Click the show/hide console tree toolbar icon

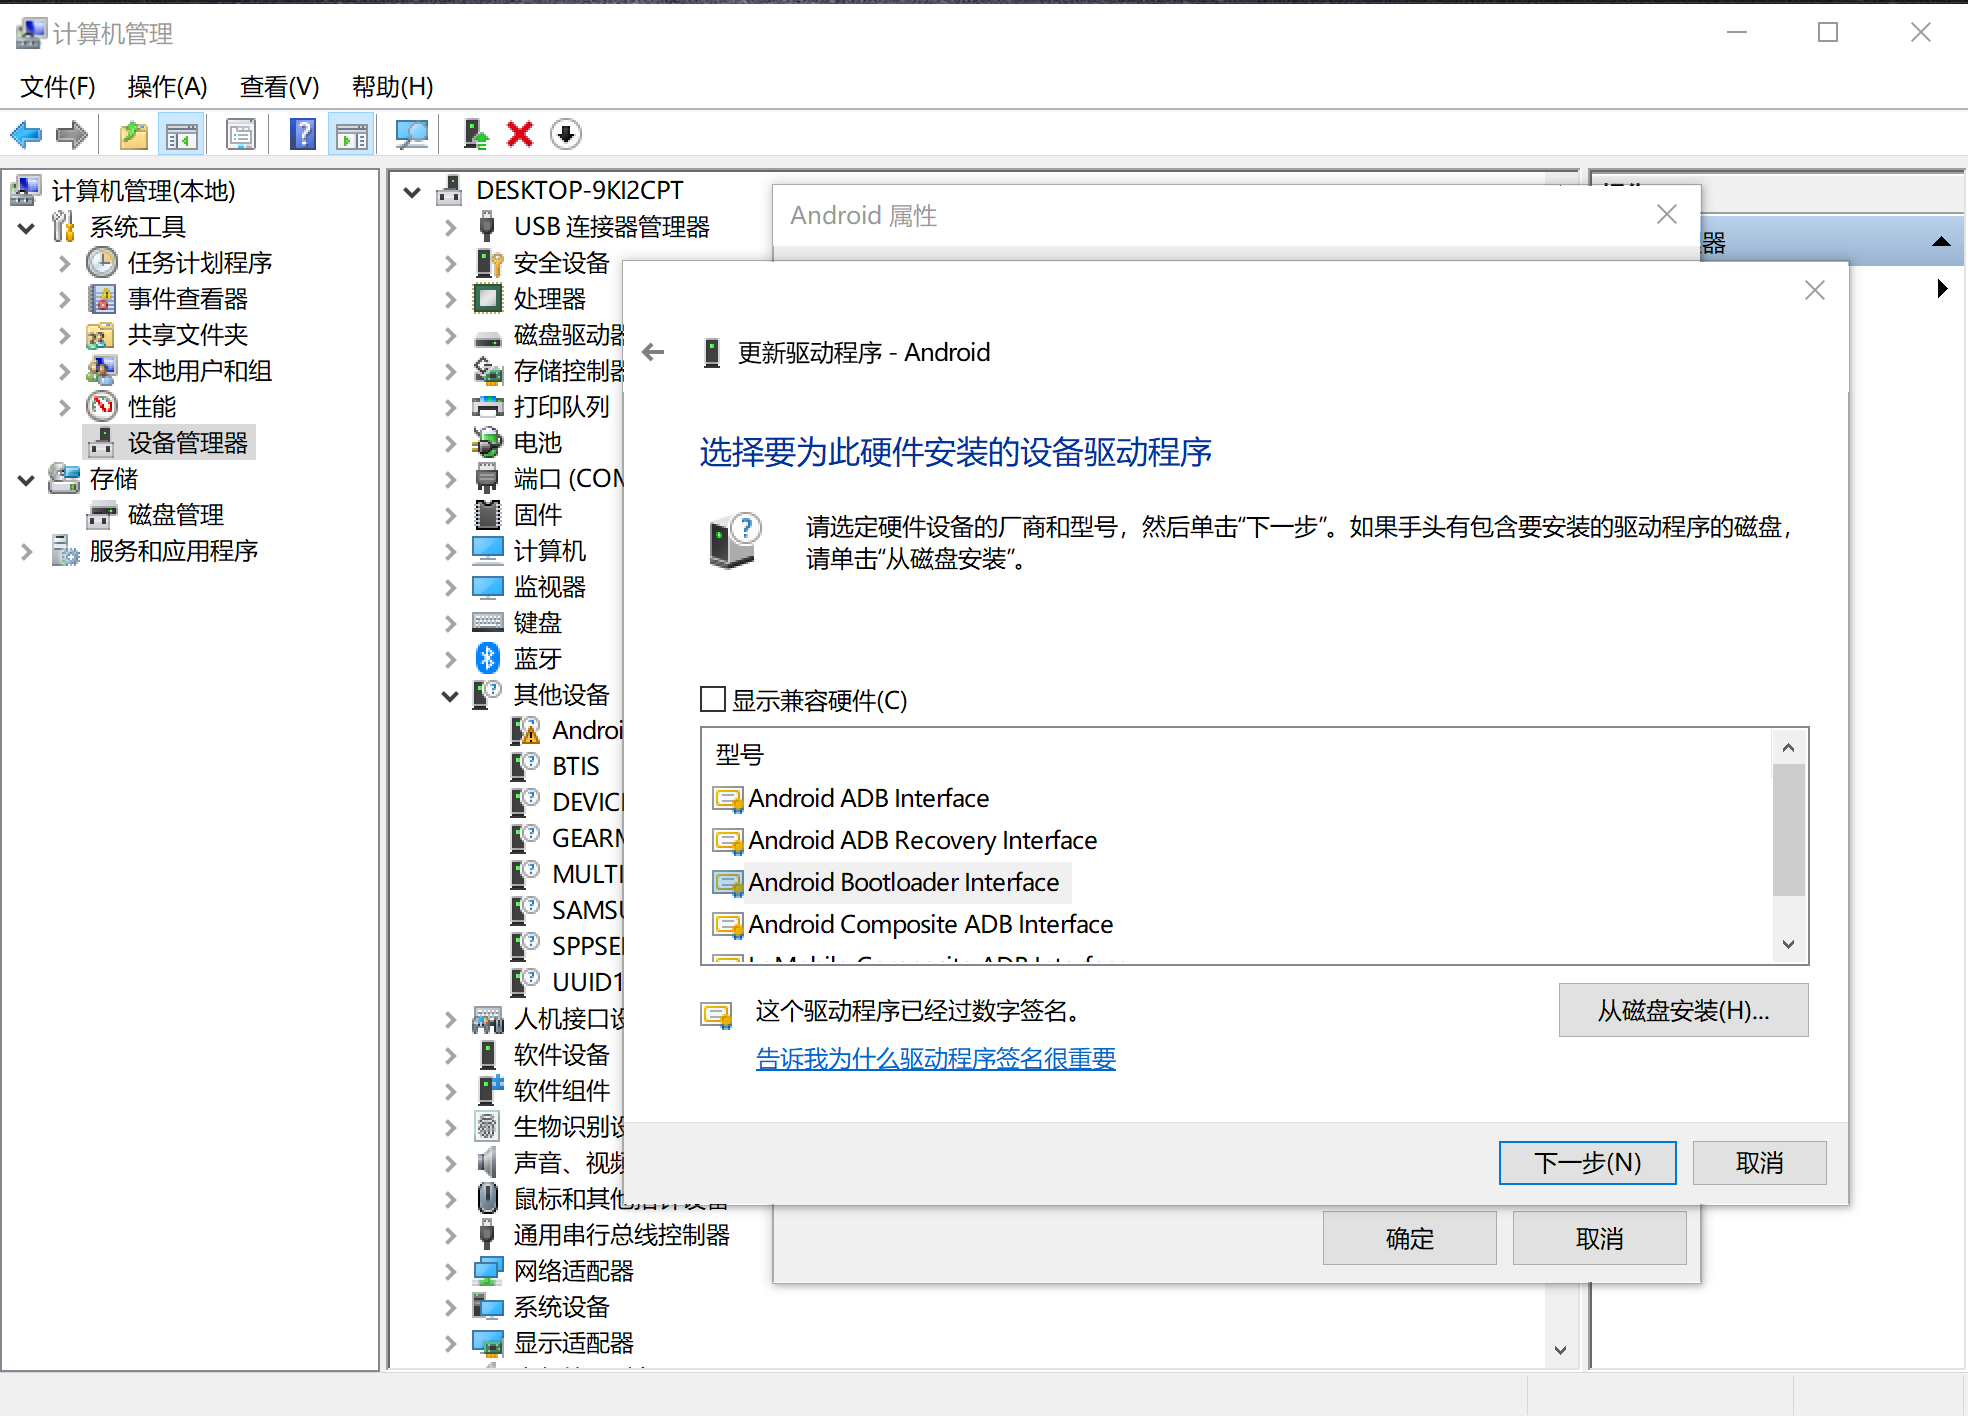[x=182, y=134]
